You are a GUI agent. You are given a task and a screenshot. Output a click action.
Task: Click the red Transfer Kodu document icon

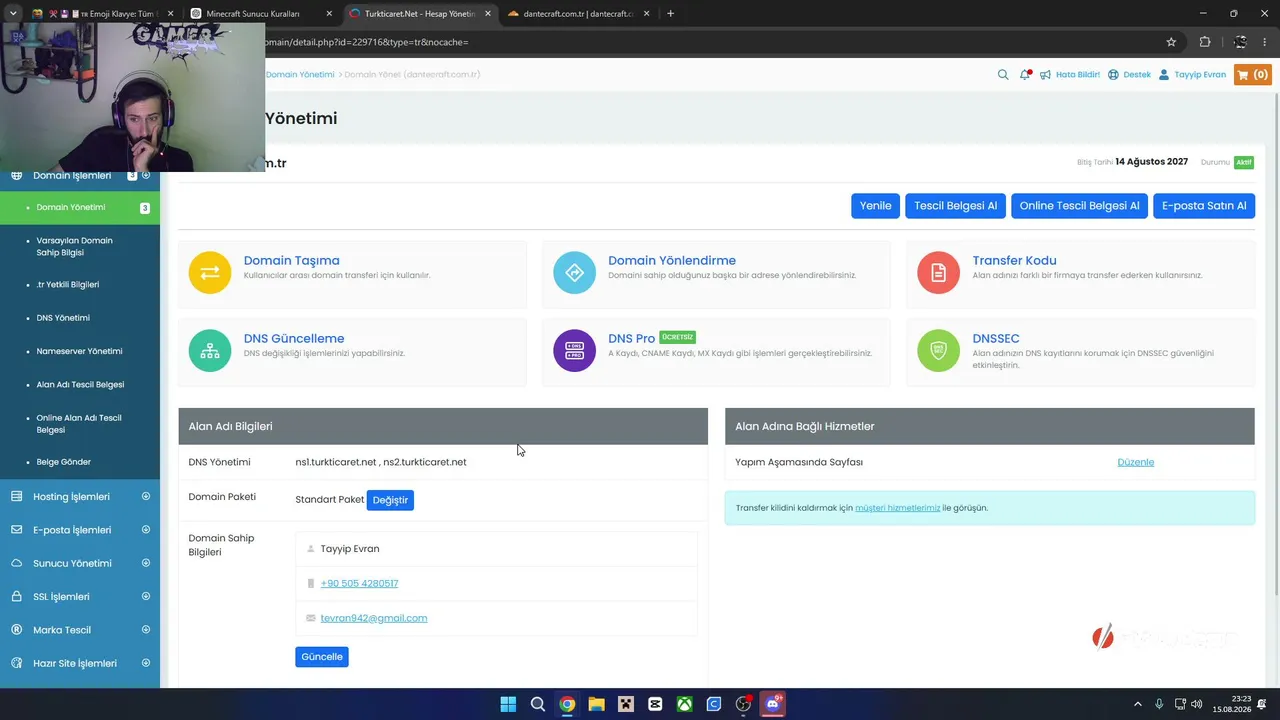tap(938, 273)
